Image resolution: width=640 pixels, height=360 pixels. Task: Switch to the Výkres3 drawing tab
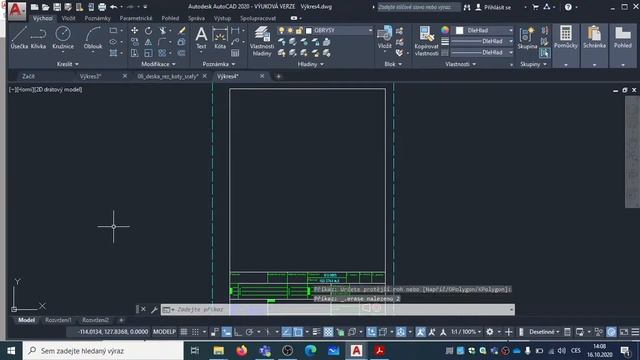pyautogui.click(x=90, y=76)
